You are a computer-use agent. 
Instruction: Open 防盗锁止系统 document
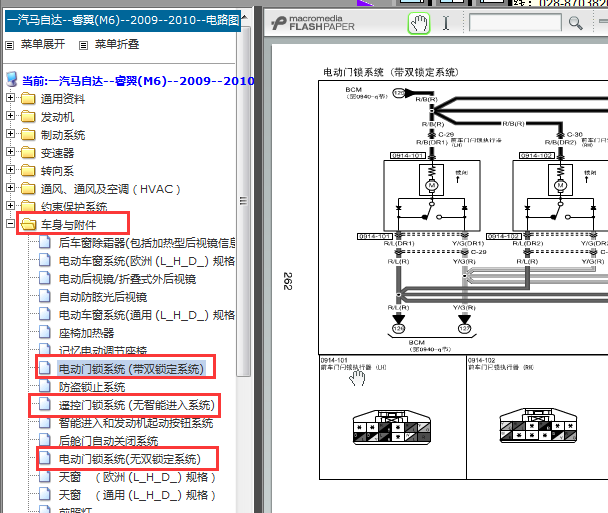click(x=92, y=387)
